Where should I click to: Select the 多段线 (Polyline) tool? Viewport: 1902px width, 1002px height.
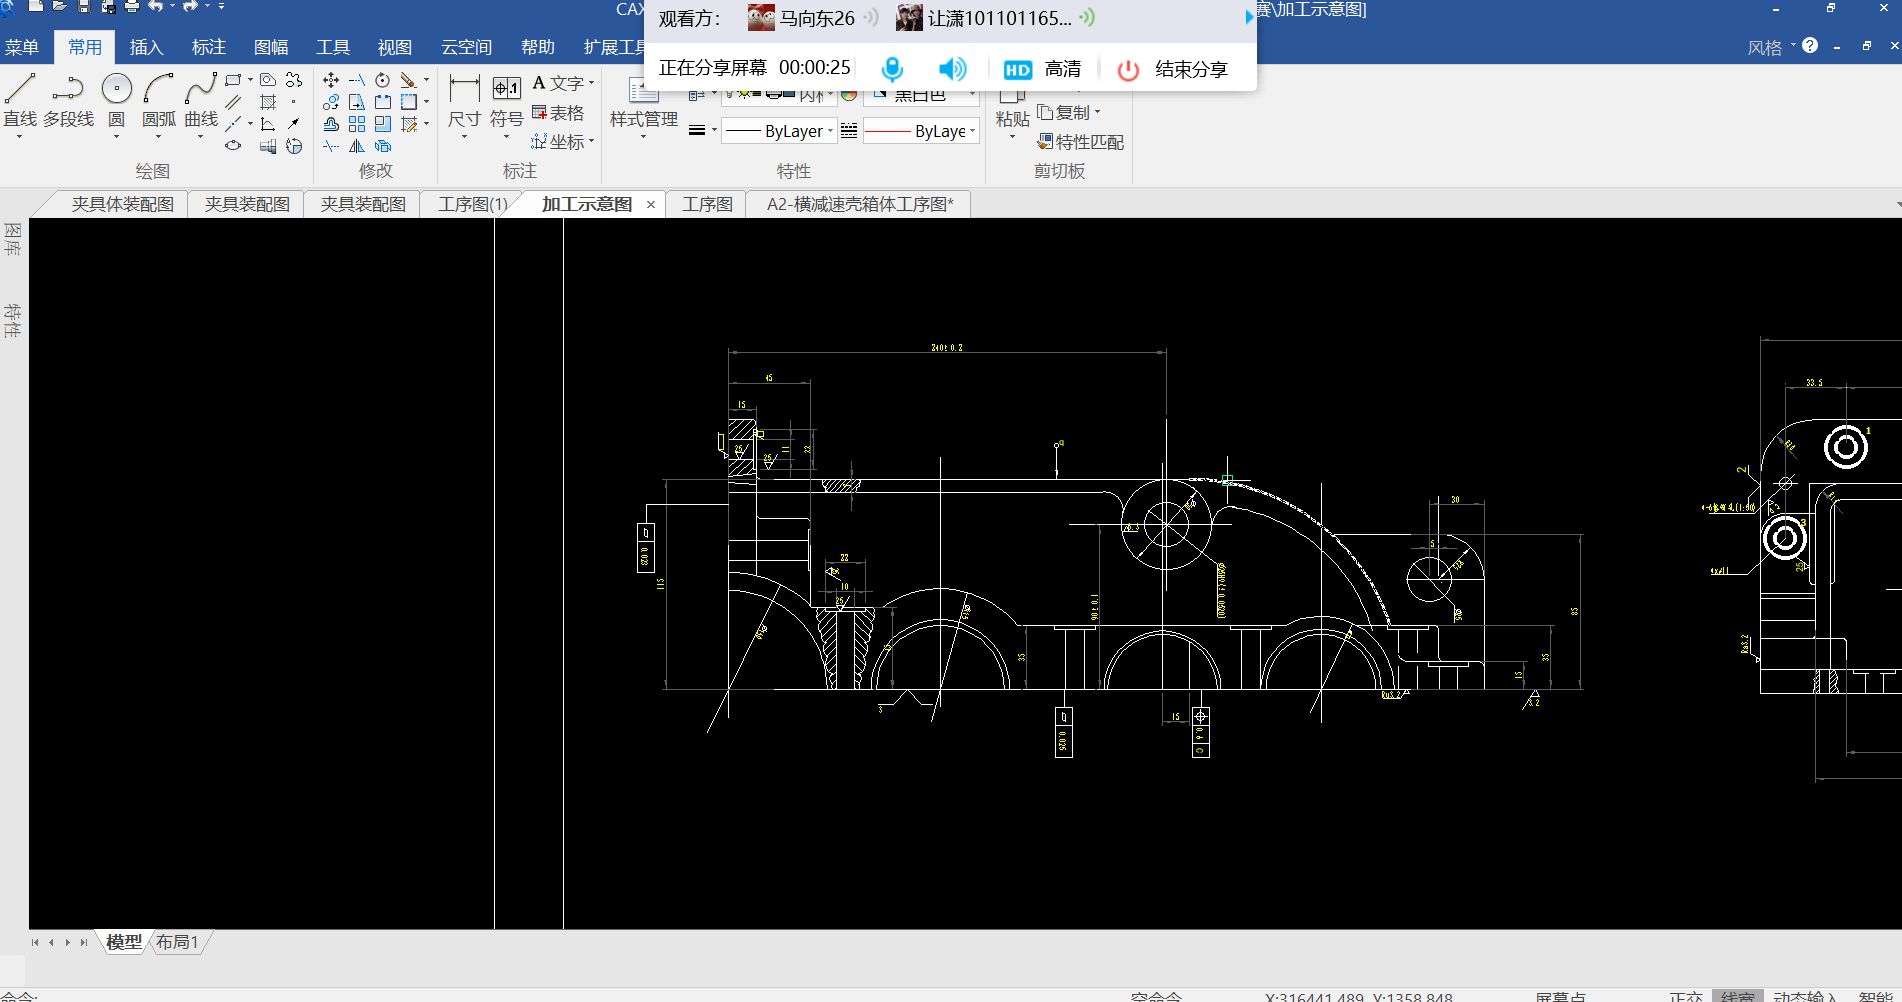[68, 100]
